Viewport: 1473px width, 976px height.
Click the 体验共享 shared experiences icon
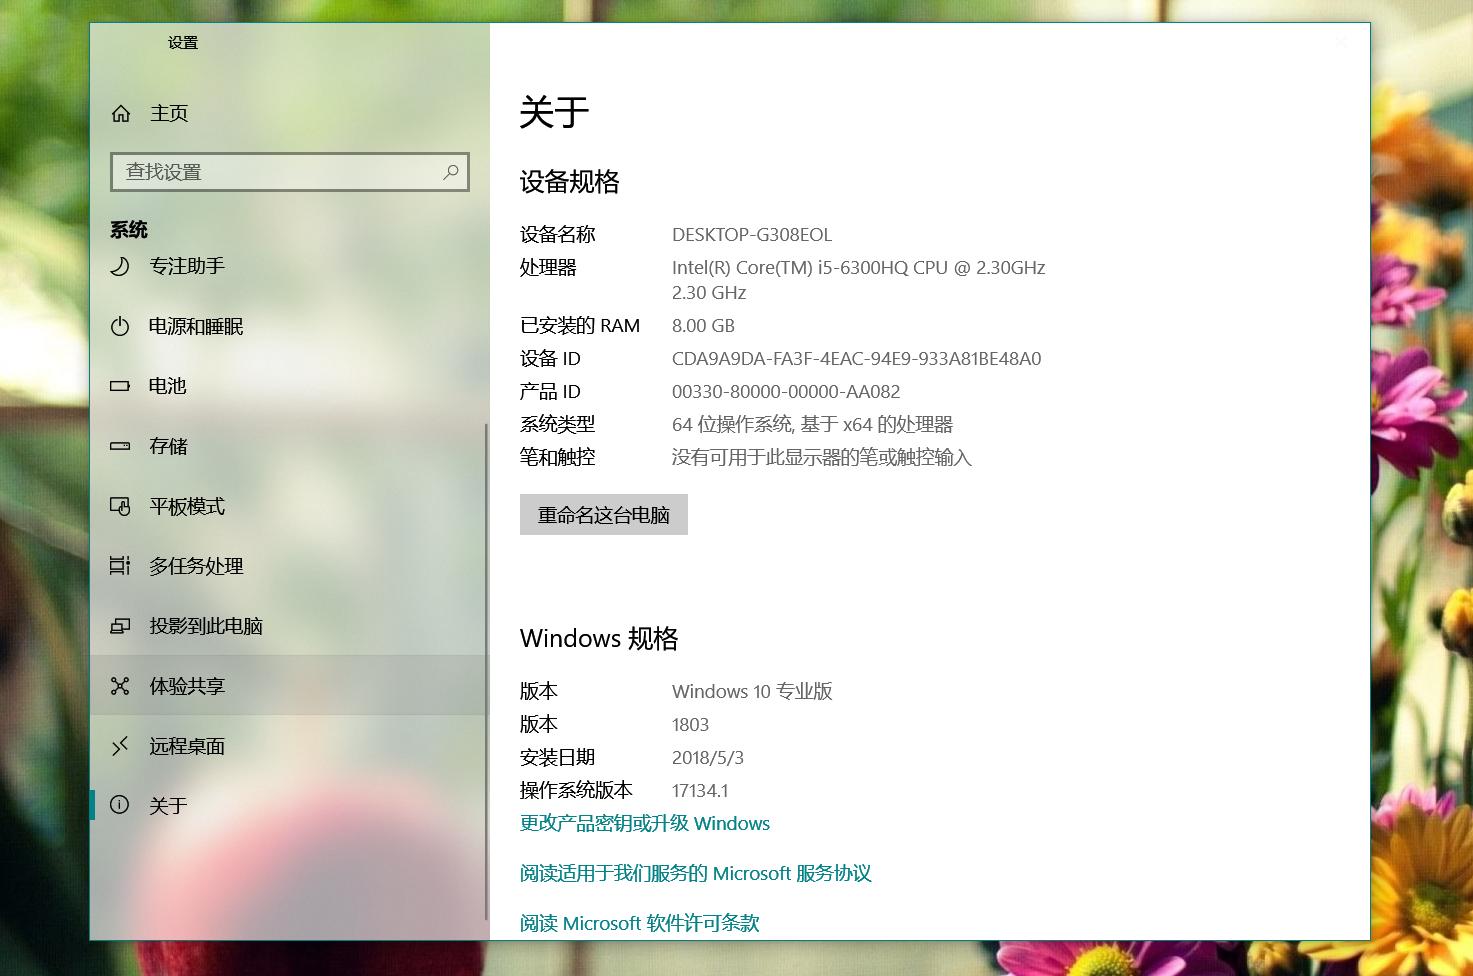click(x=120, y=686)
